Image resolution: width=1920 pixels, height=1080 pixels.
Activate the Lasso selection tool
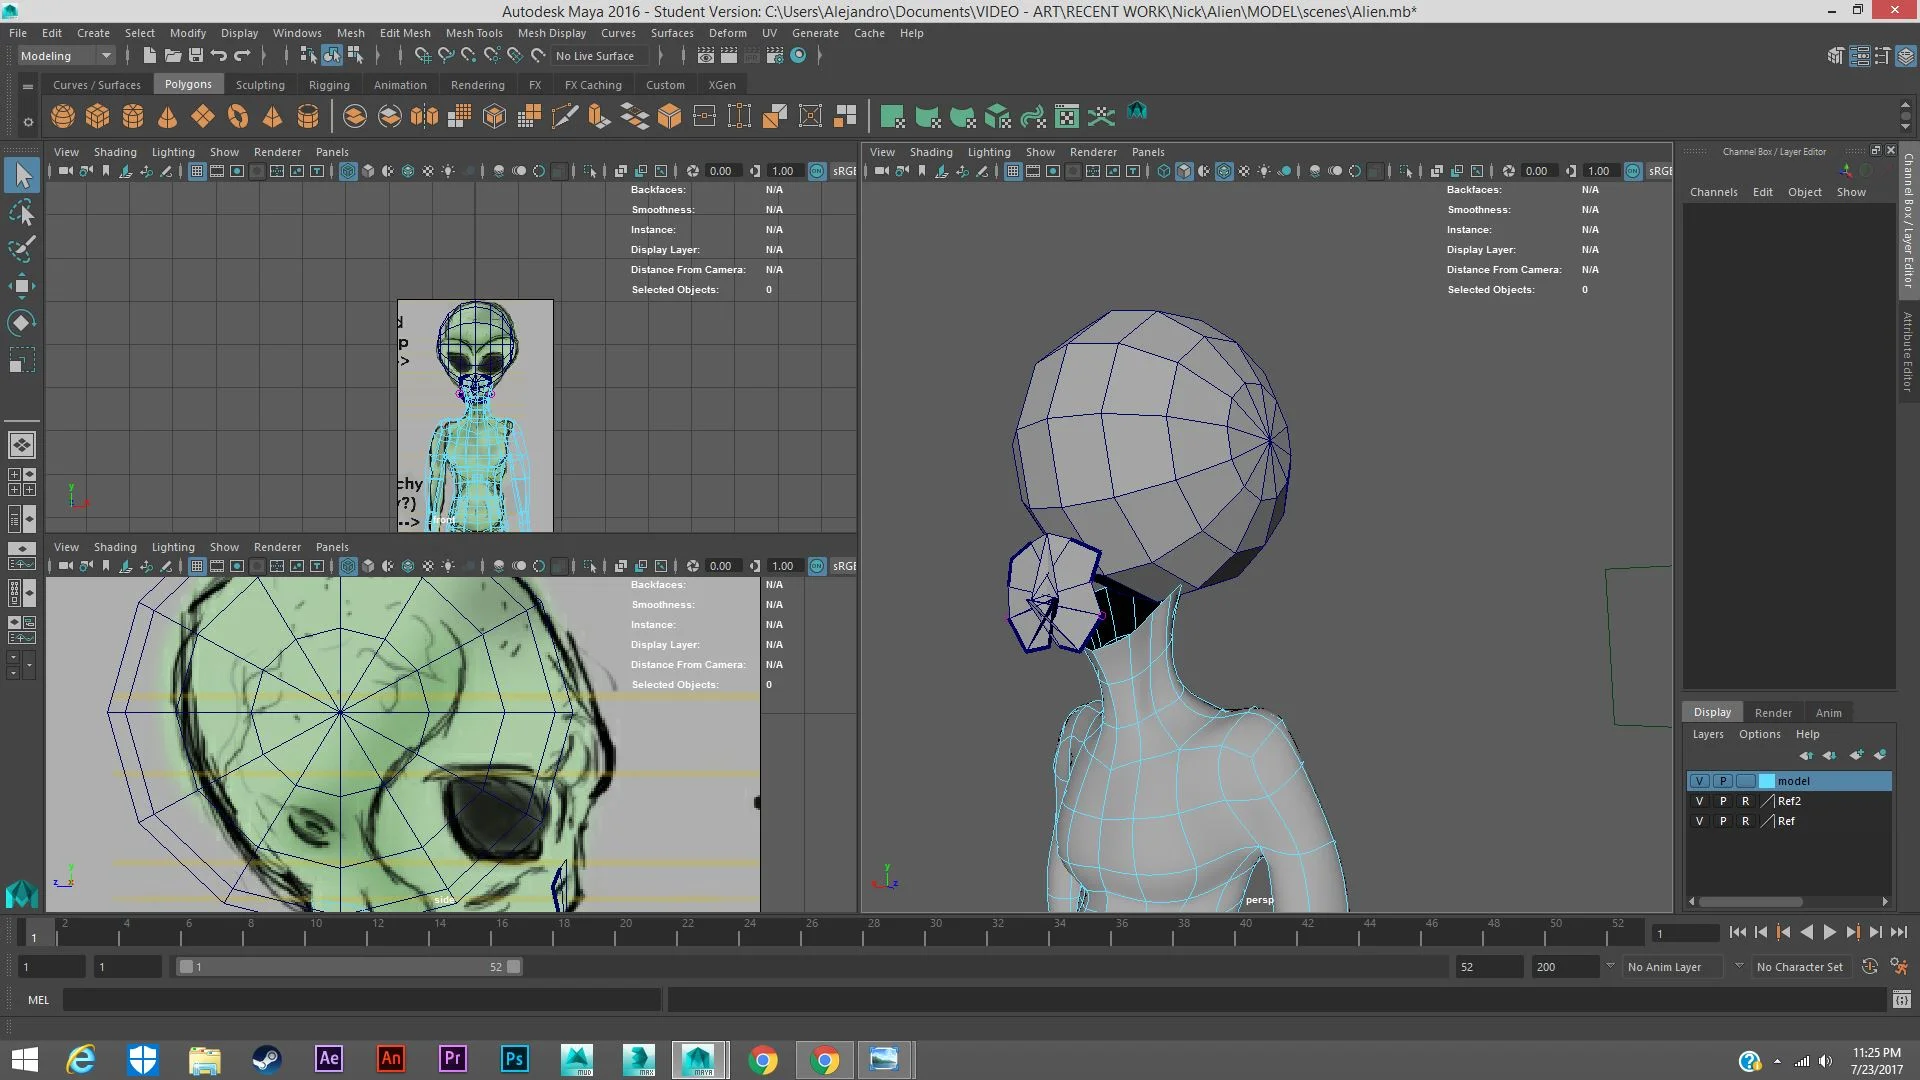[x=22, y=212]
